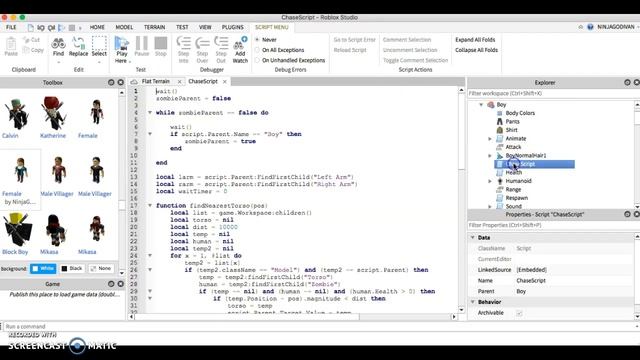Set toolbox background to None
This screenshot has width=640, height=360.
(101, 269)
